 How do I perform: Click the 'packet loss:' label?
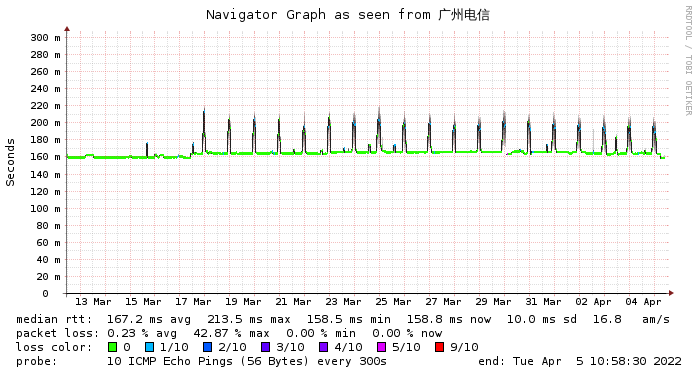57,333
